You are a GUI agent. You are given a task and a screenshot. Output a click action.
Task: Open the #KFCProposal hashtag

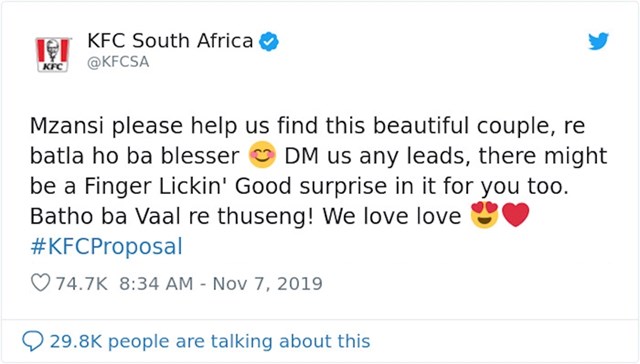(107, 246)
